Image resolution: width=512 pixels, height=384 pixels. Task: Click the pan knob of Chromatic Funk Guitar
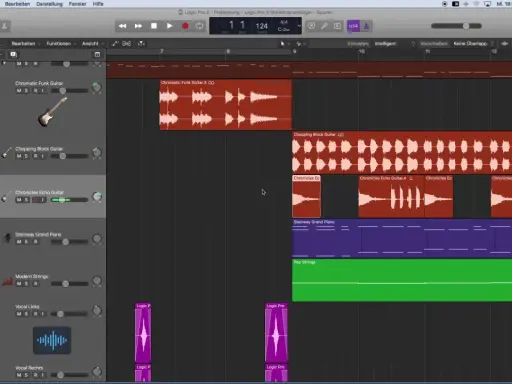pyautogui.click(x=97, y=87)
